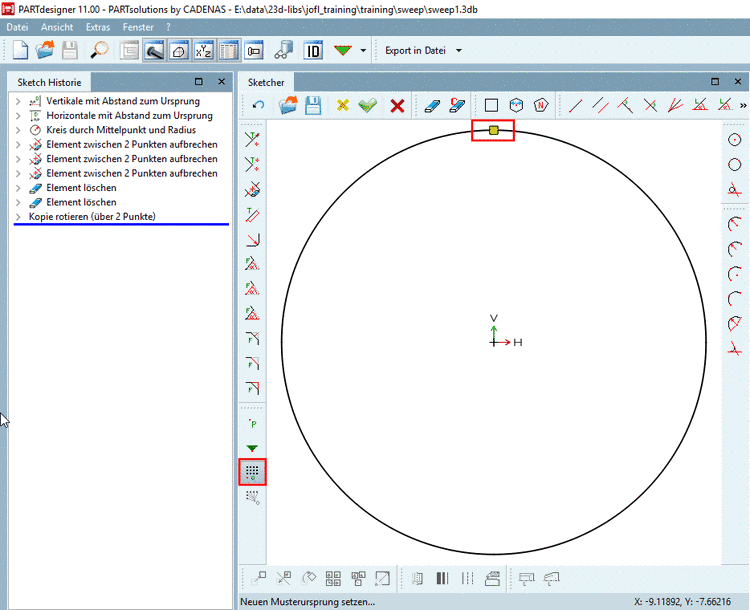Viewport: 750px width, 610px height.
Task: Click the magnifier search icon in main toolbar
Action: tap(99, 50)
